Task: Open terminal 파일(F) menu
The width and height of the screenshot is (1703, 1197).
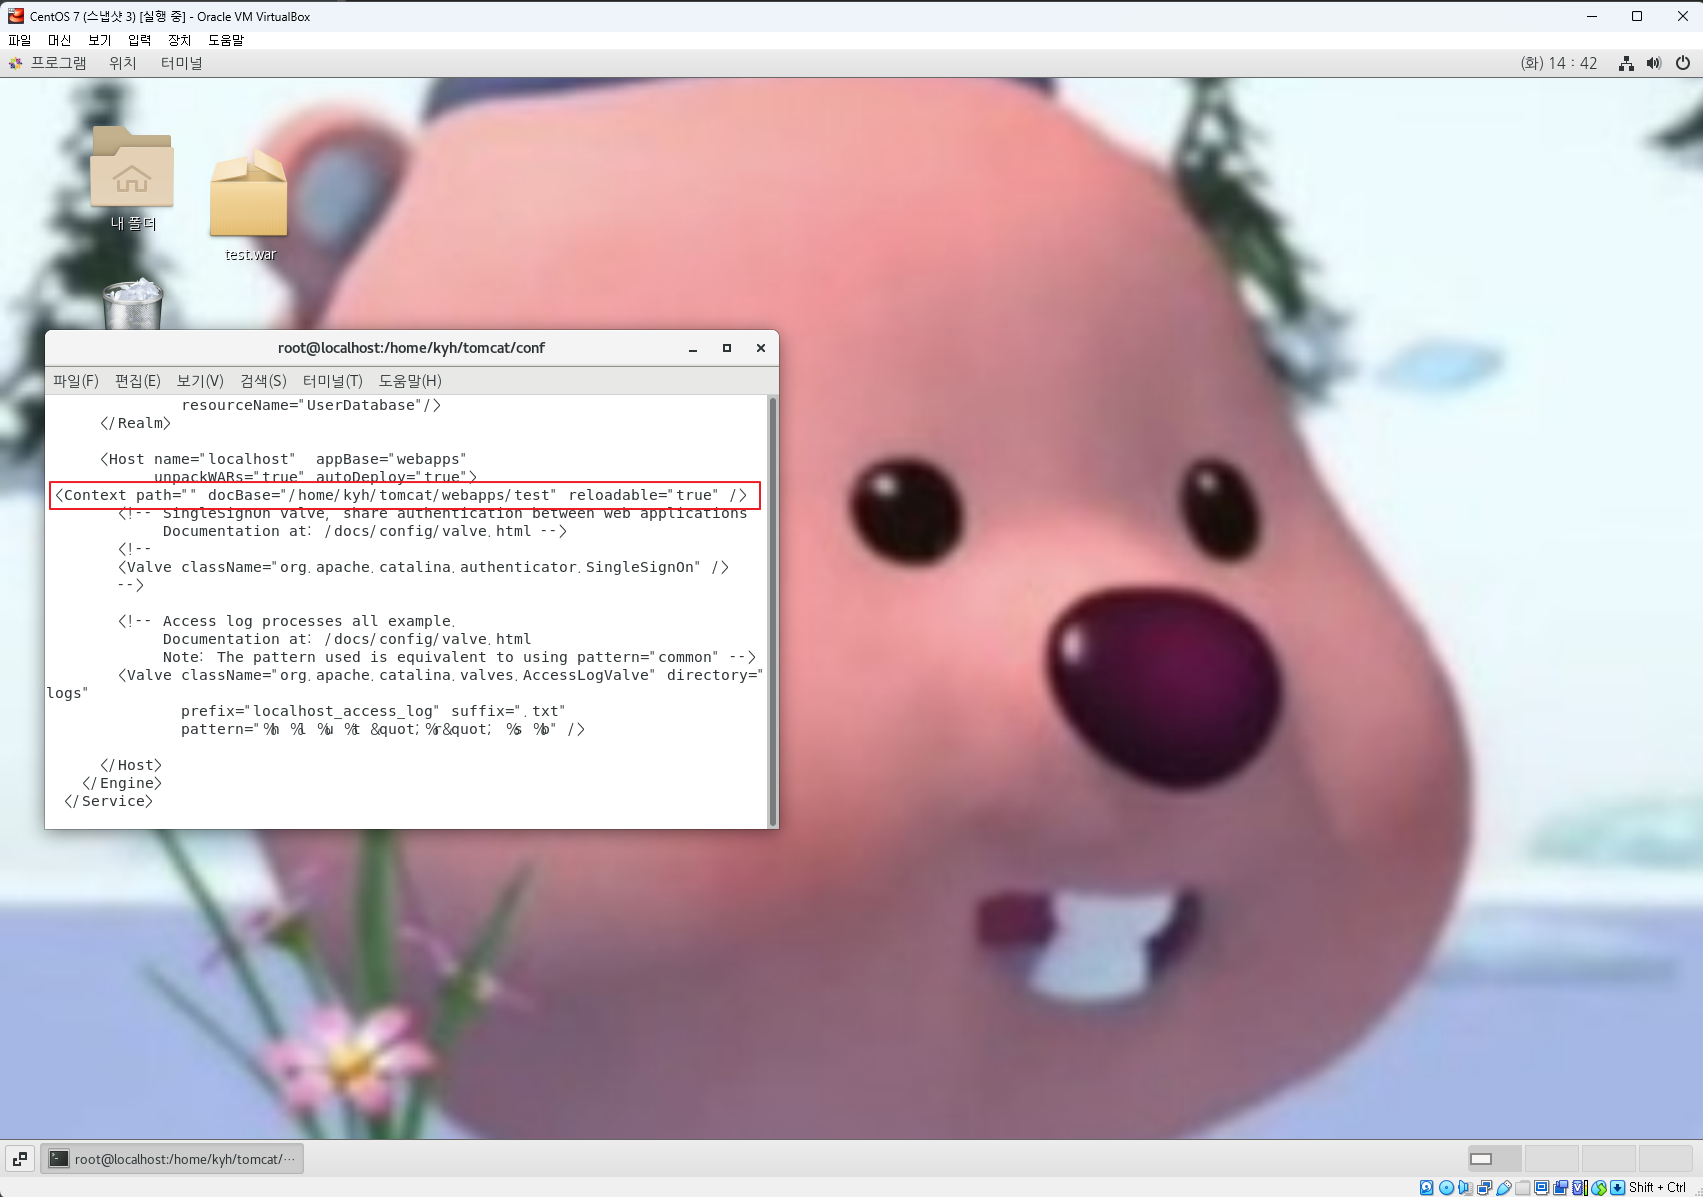Action: 76,381
